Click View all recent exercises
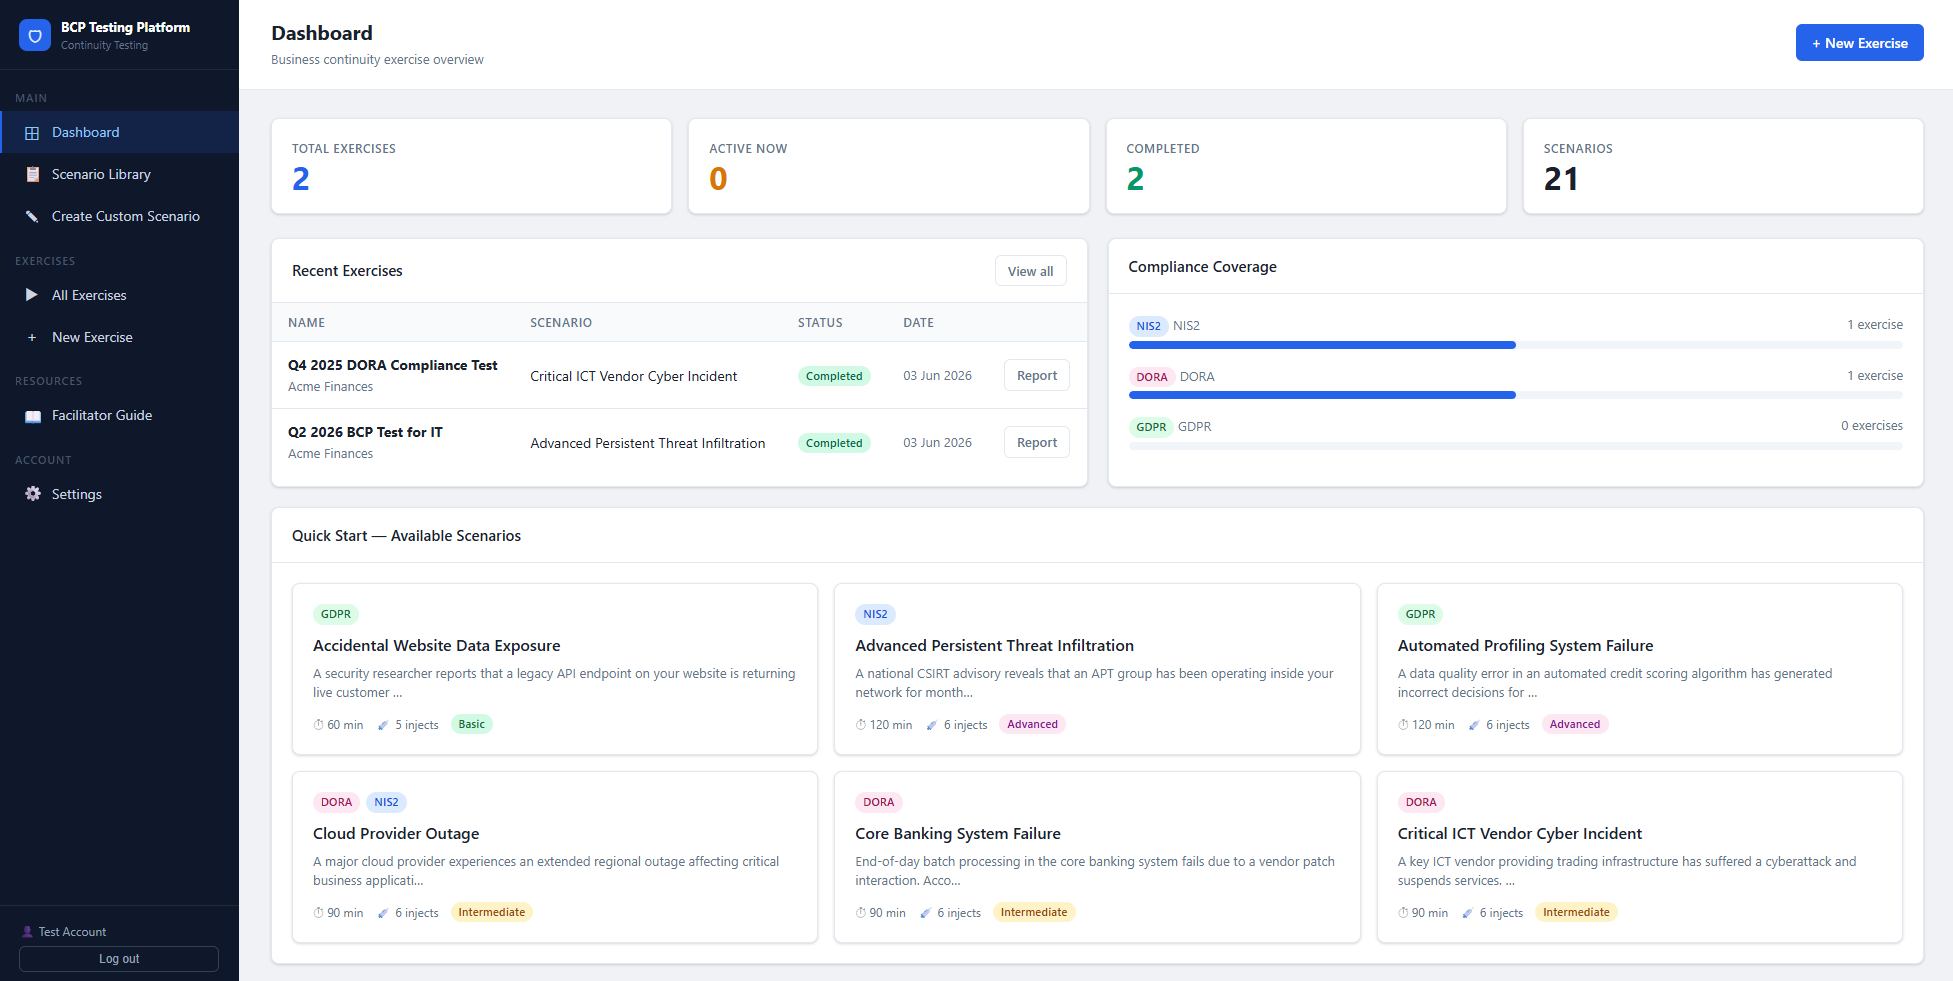This screenshot has width=1953, height=981. click(x=1030, y=271)
